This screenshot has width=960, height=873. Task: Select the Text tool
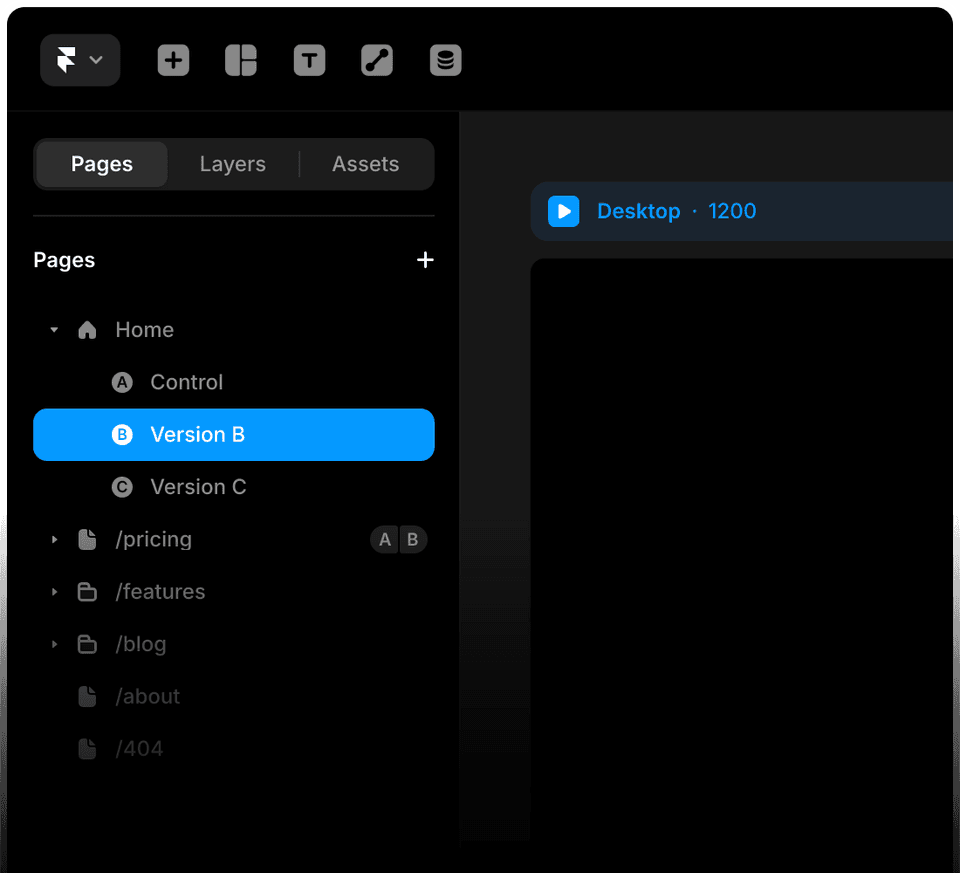(309, 60)
